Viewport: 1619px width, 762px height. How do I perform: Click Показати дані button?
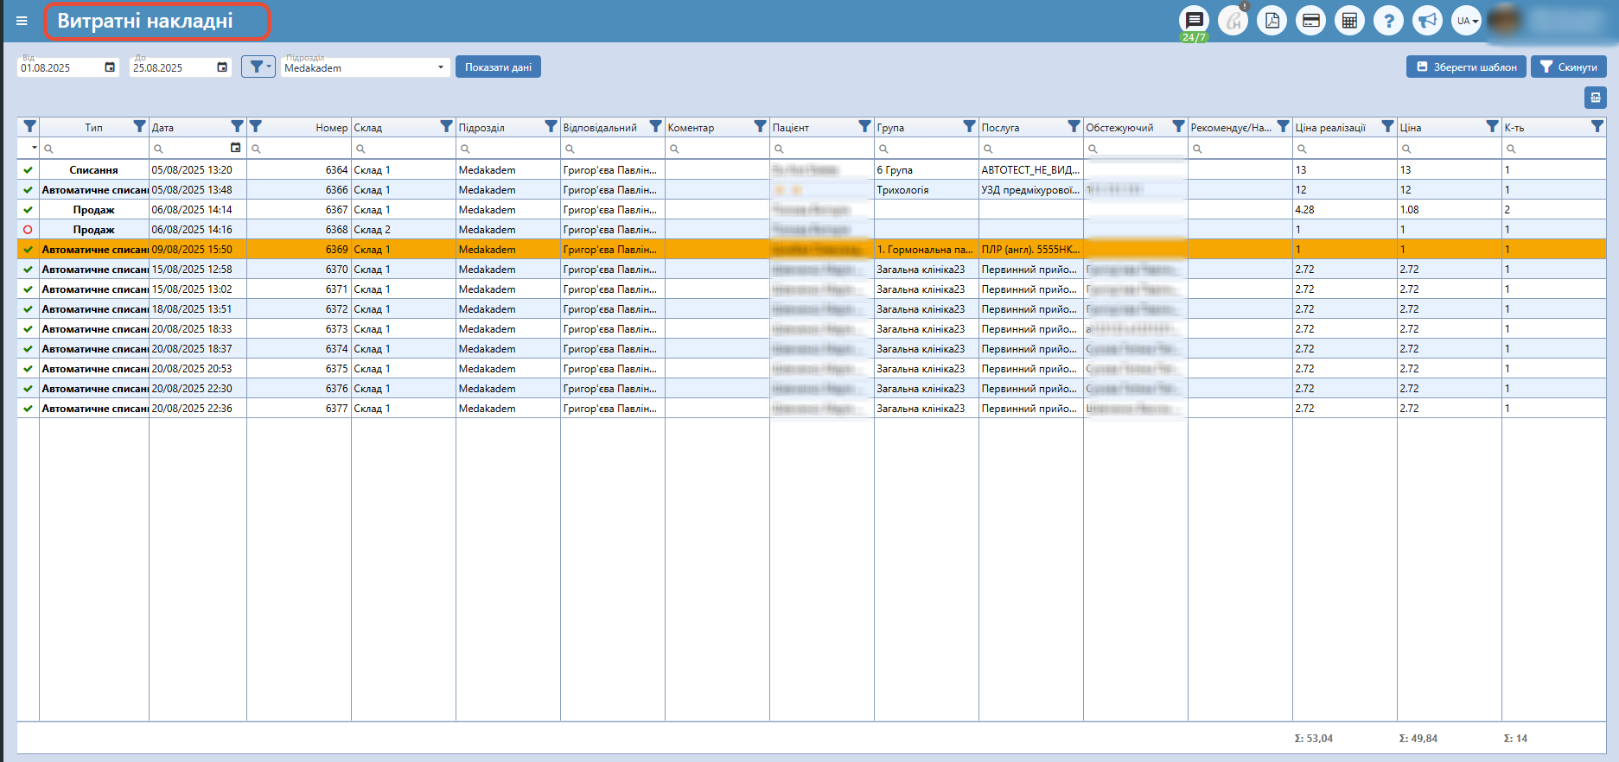[x=498, y=67]
